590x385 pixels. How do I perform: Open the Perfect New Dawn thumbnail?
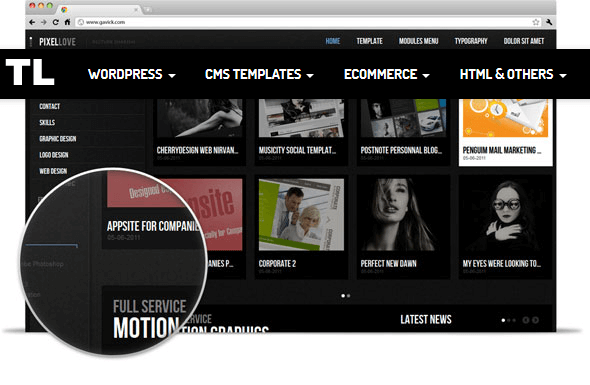[x=403, y=215]
